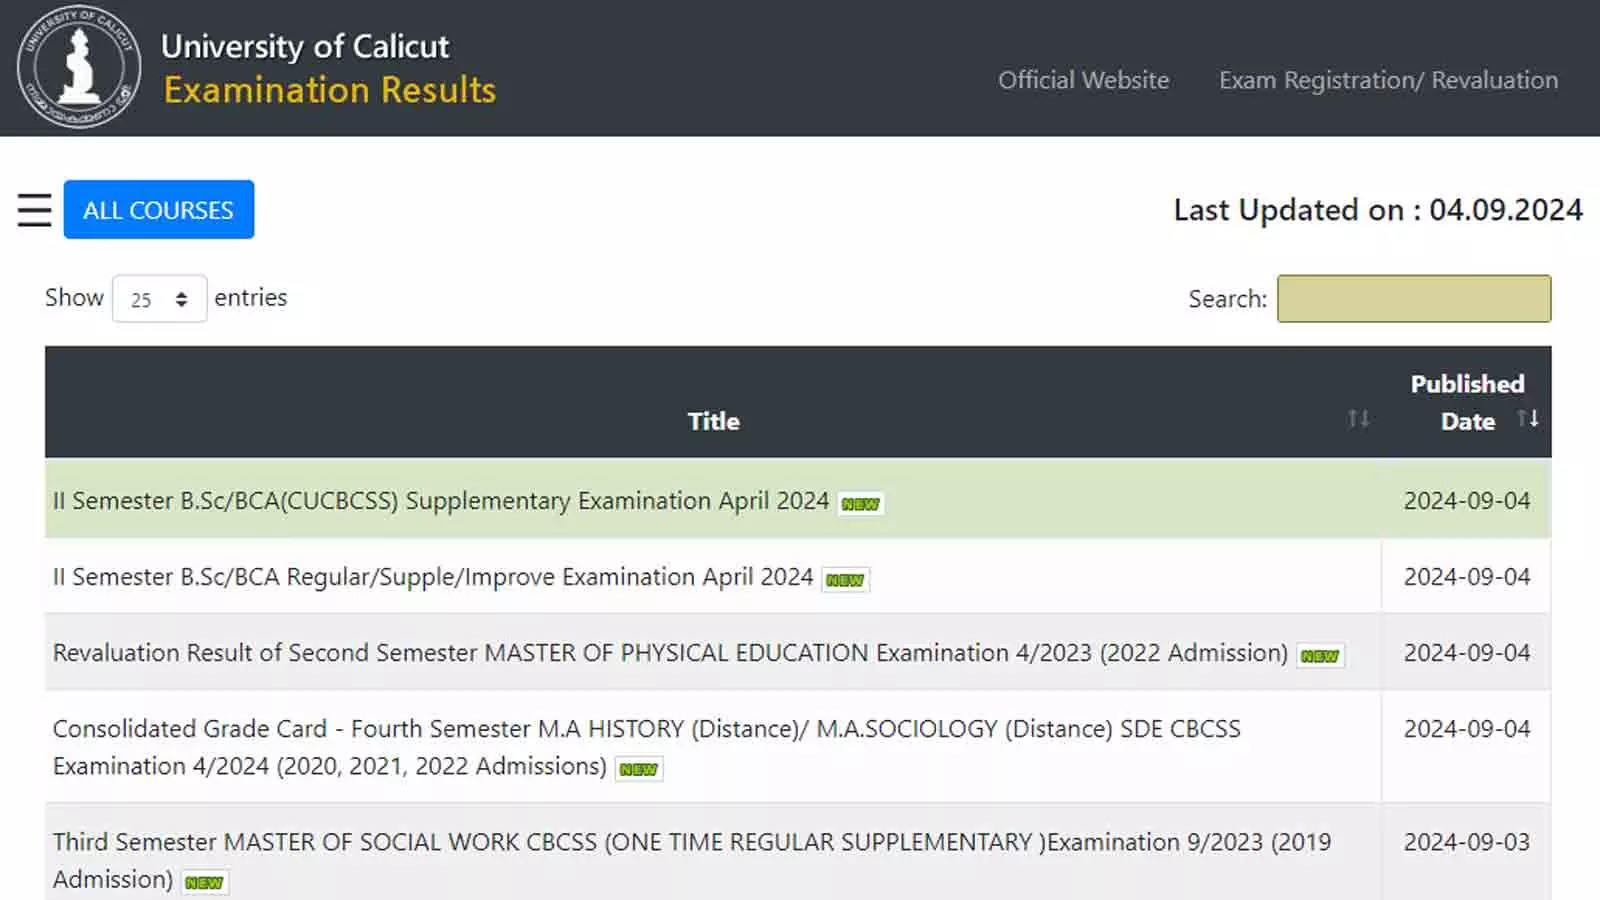Open the hamburger menu icon
The width and height of the screenshot is (1600, 900).
[x=34, y=210]
